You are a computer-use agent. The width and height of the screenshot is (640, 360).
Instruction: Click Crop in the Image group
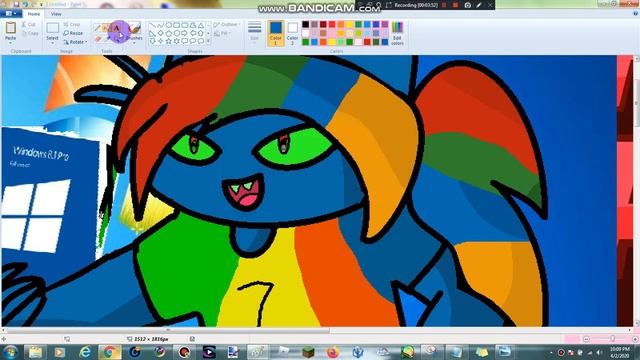72,24
